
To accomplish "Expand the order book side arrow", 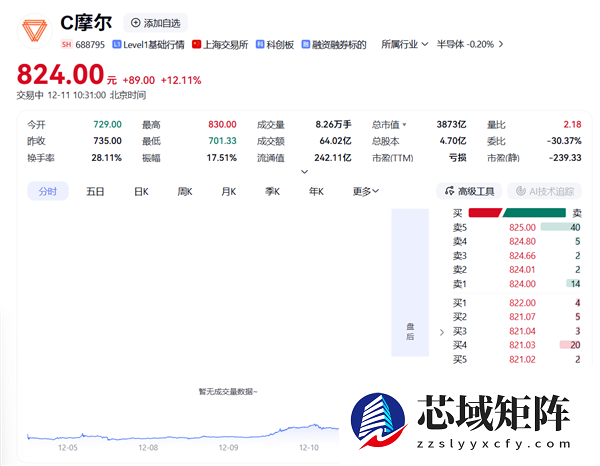I will pyautogui.click(x=442, y=332).
